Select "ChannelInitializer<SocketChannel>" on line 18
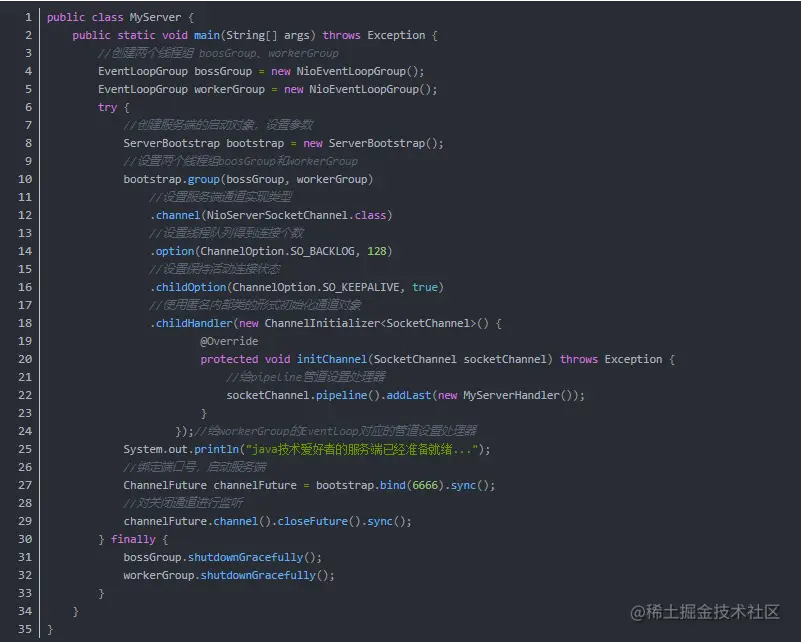 point(370,323)
